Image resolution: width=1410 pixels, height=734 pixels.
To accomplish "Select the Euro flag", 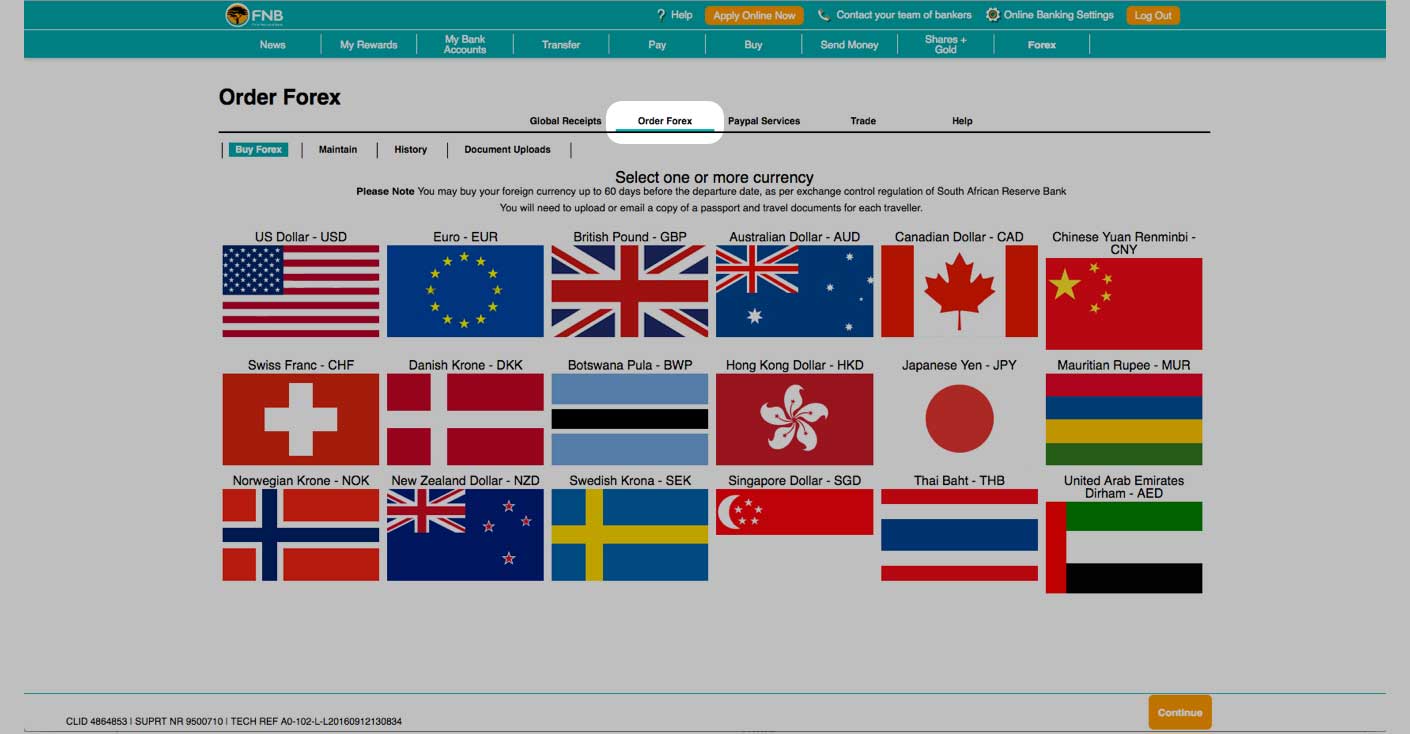I will point(465,291).
